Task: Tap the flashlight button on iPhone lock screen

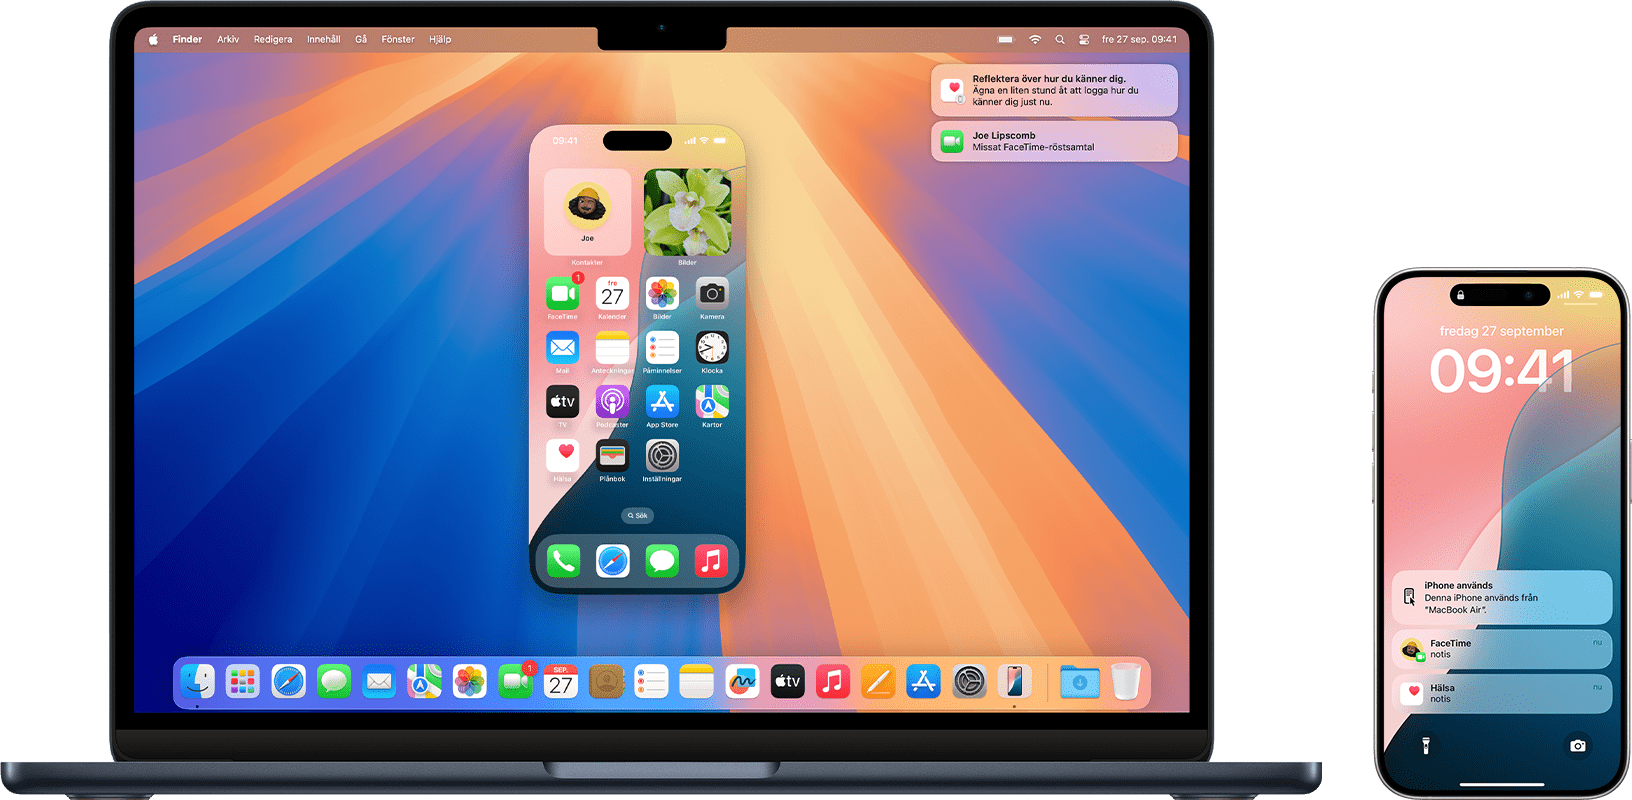Action: pyautogui.click(x=1426, y=745)
